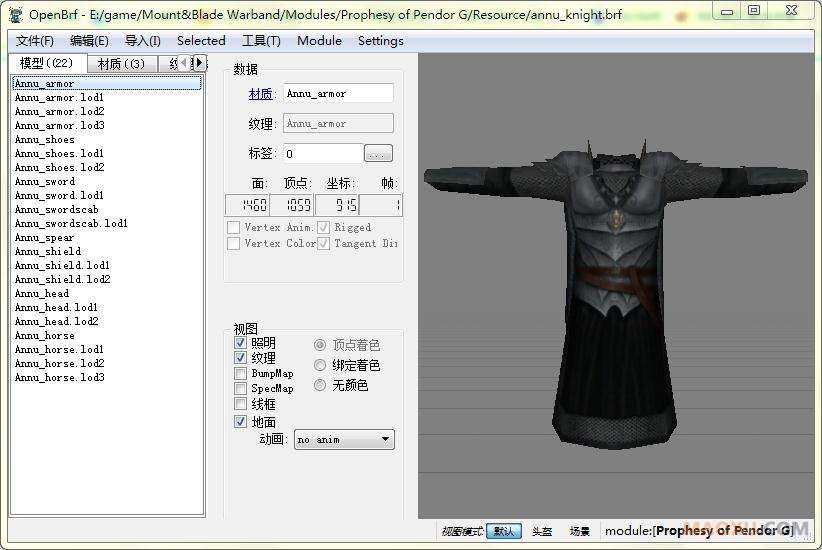Enable the SpecMap checkbox

tap(240, 389)
